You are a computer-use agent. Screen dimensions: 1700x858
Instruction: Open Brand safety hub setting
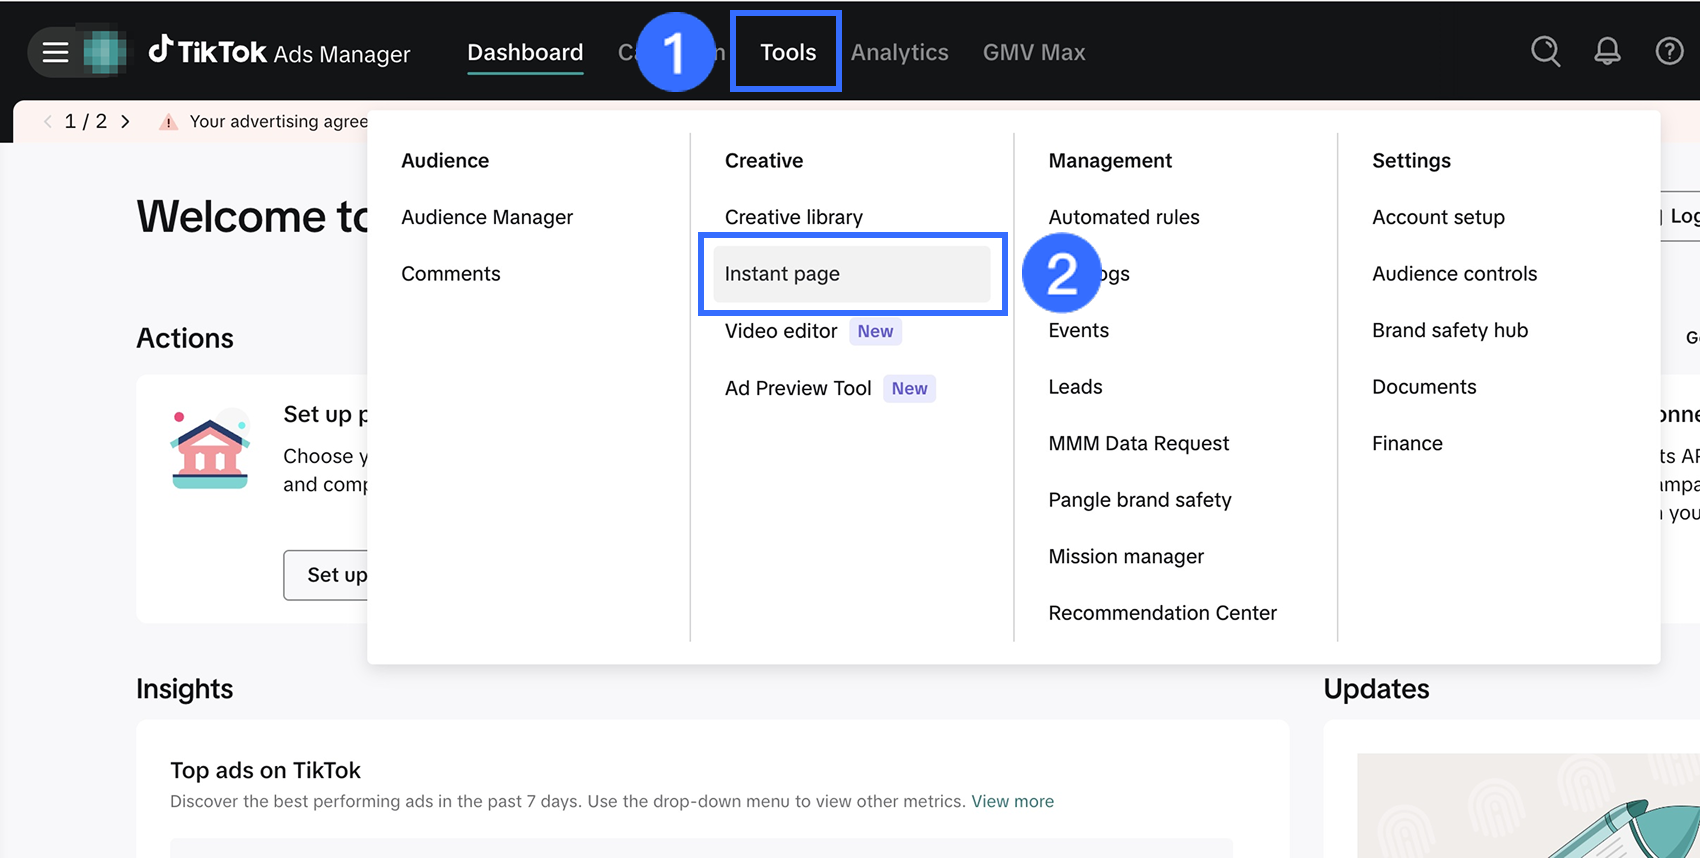click(x=1449, y=330)
